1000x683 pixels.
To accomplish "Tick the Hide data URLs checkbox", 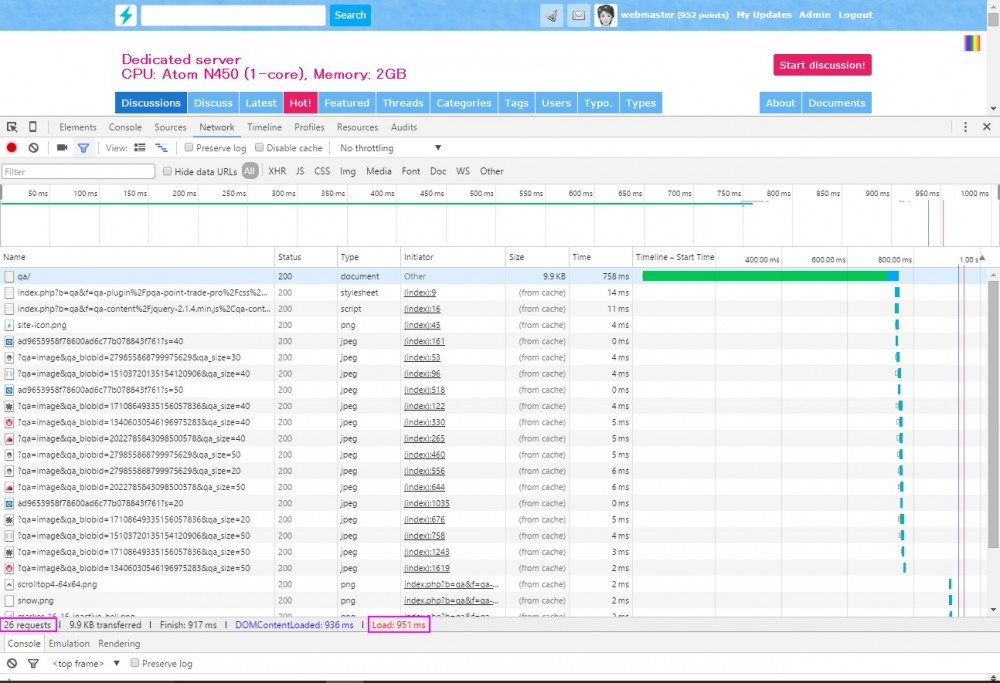I will (x=168, y=172).
